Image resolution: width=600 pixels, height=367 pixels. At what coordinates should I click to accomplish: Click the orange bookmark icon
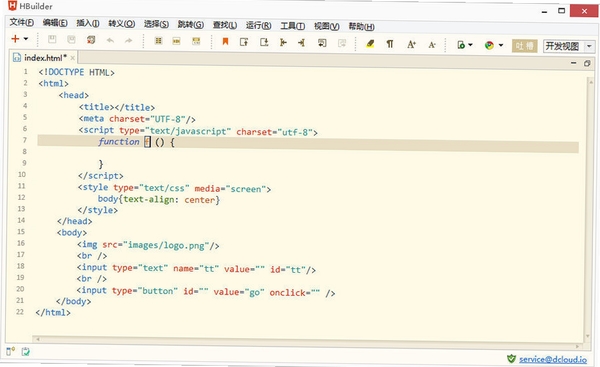tap(225, 41)
